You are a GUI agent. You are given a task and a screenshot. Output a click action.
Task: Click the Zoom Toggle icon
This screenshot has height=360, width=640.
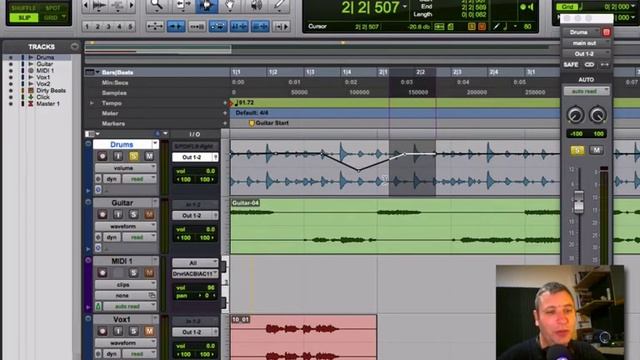click(155, 27)
